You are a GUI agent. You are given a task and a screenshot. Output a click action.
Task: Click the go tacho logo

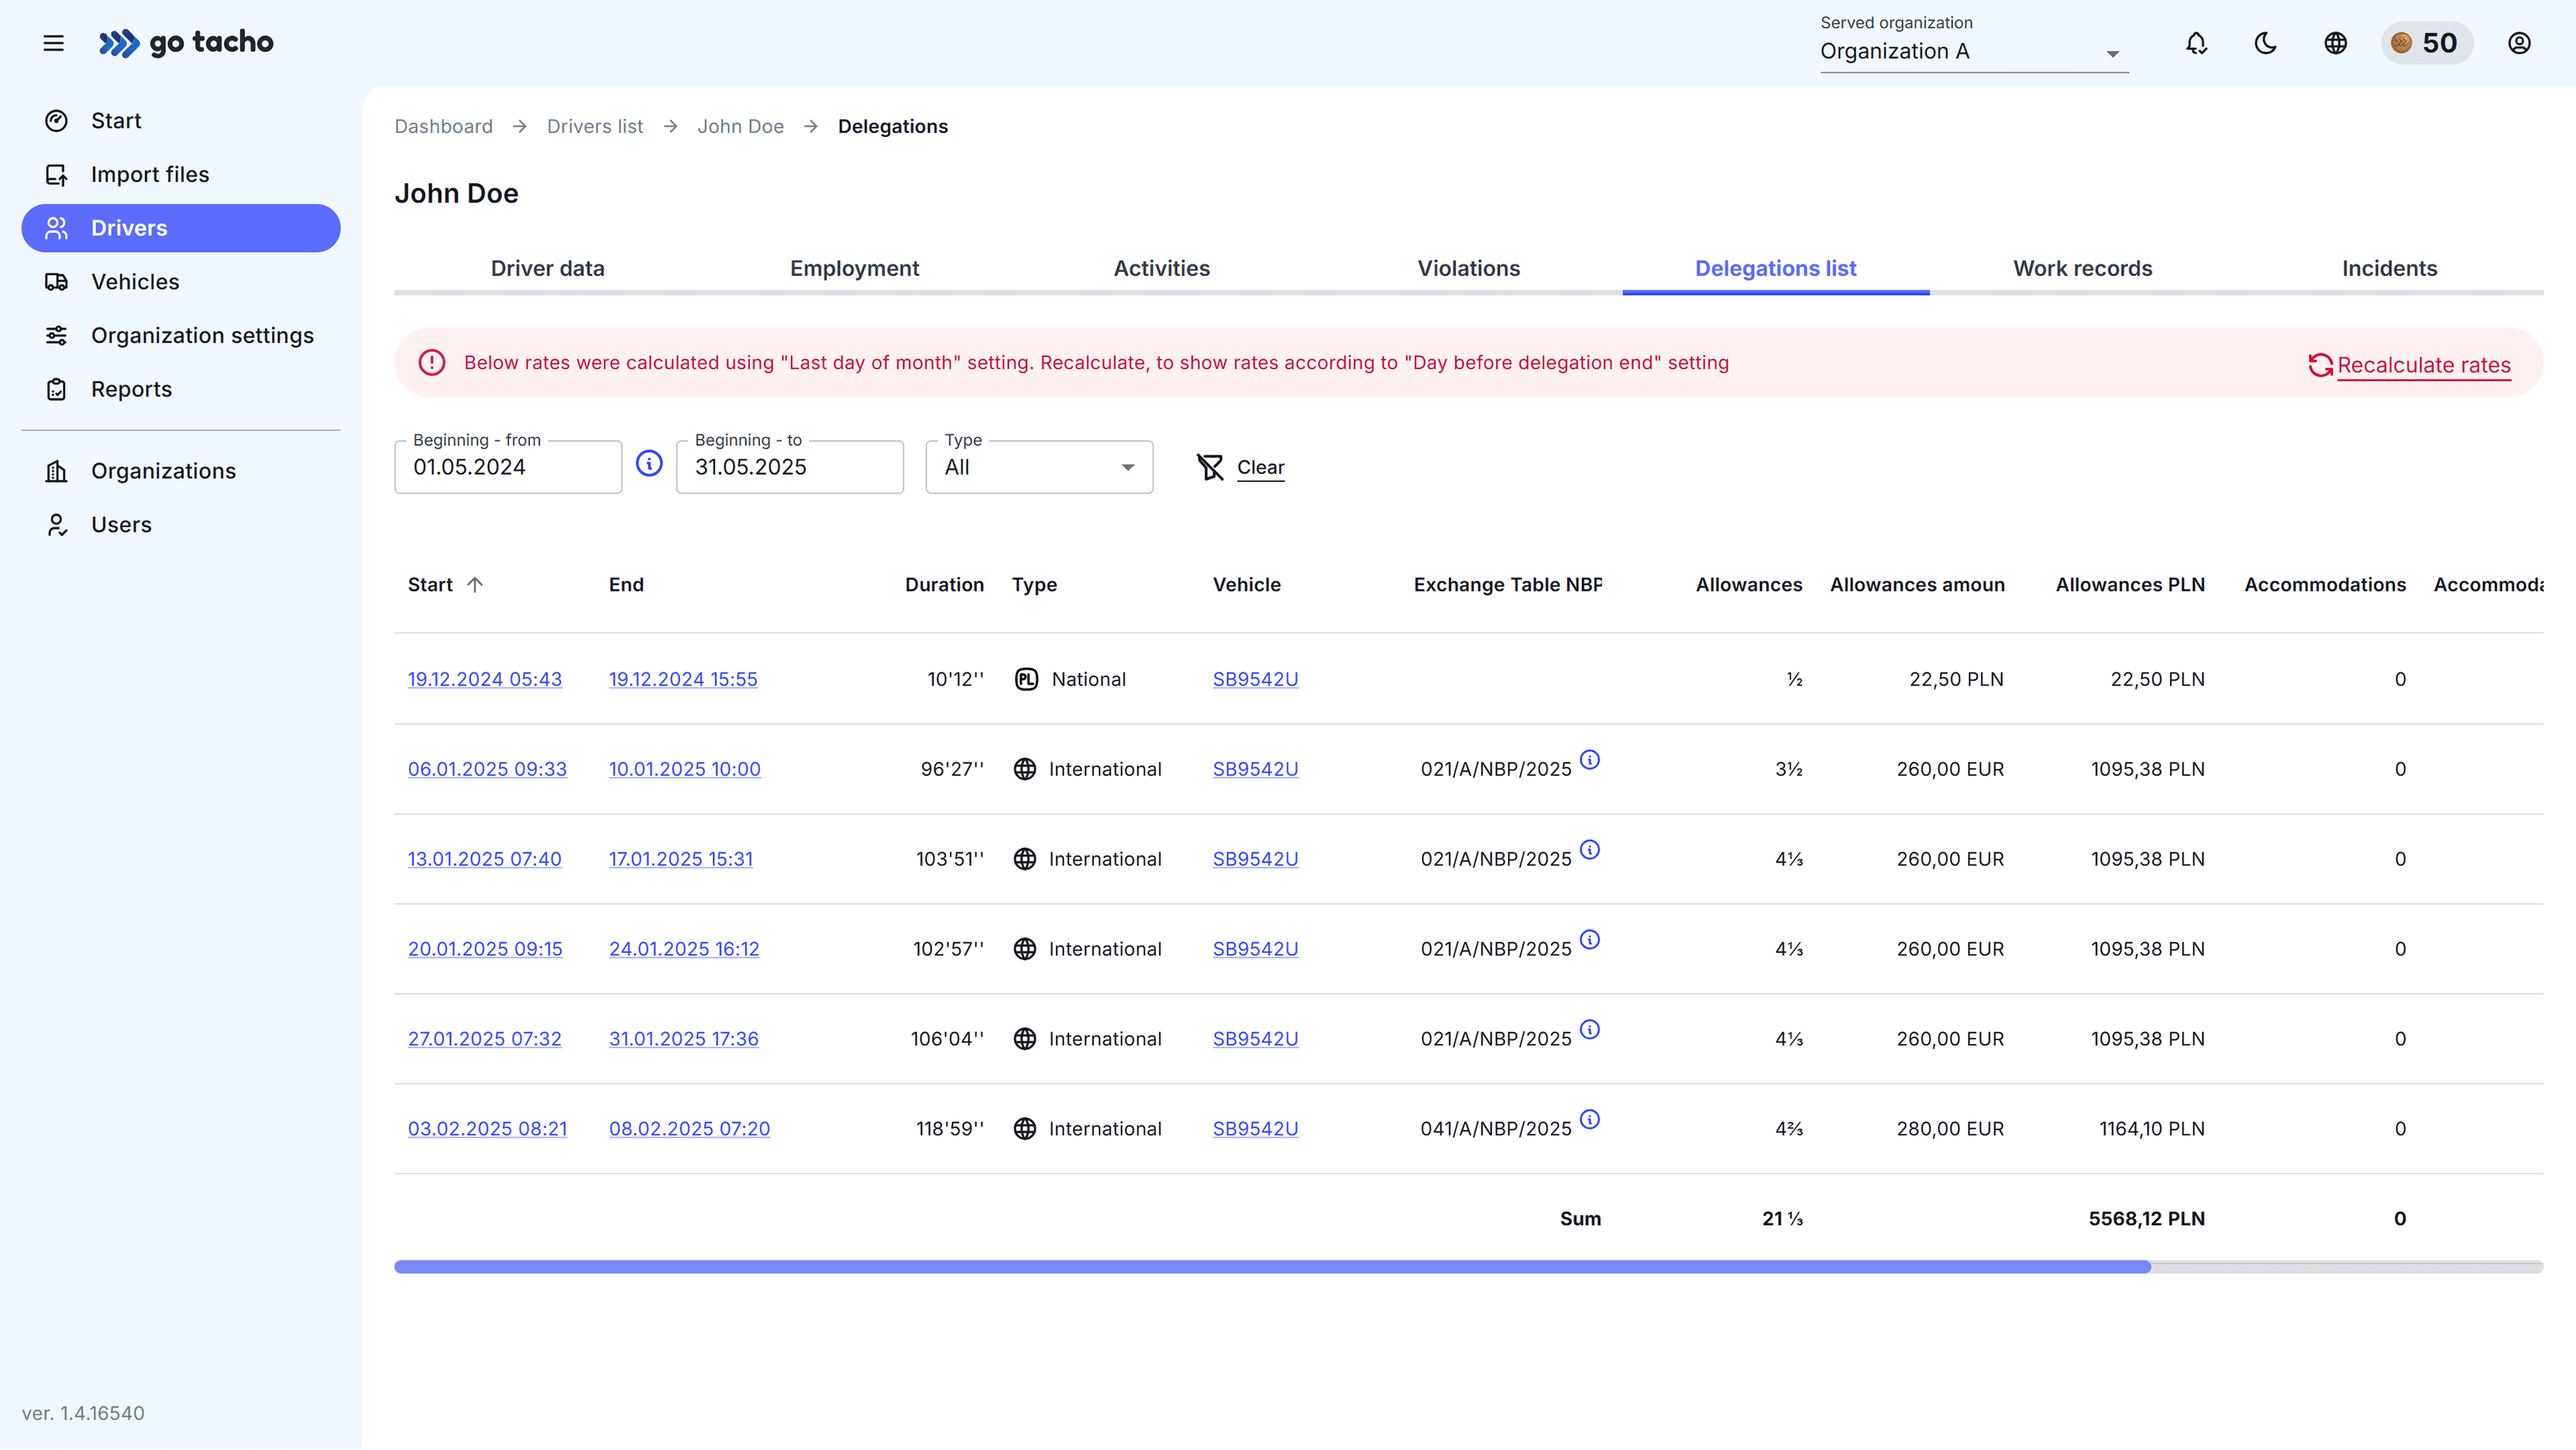[186, 43]
